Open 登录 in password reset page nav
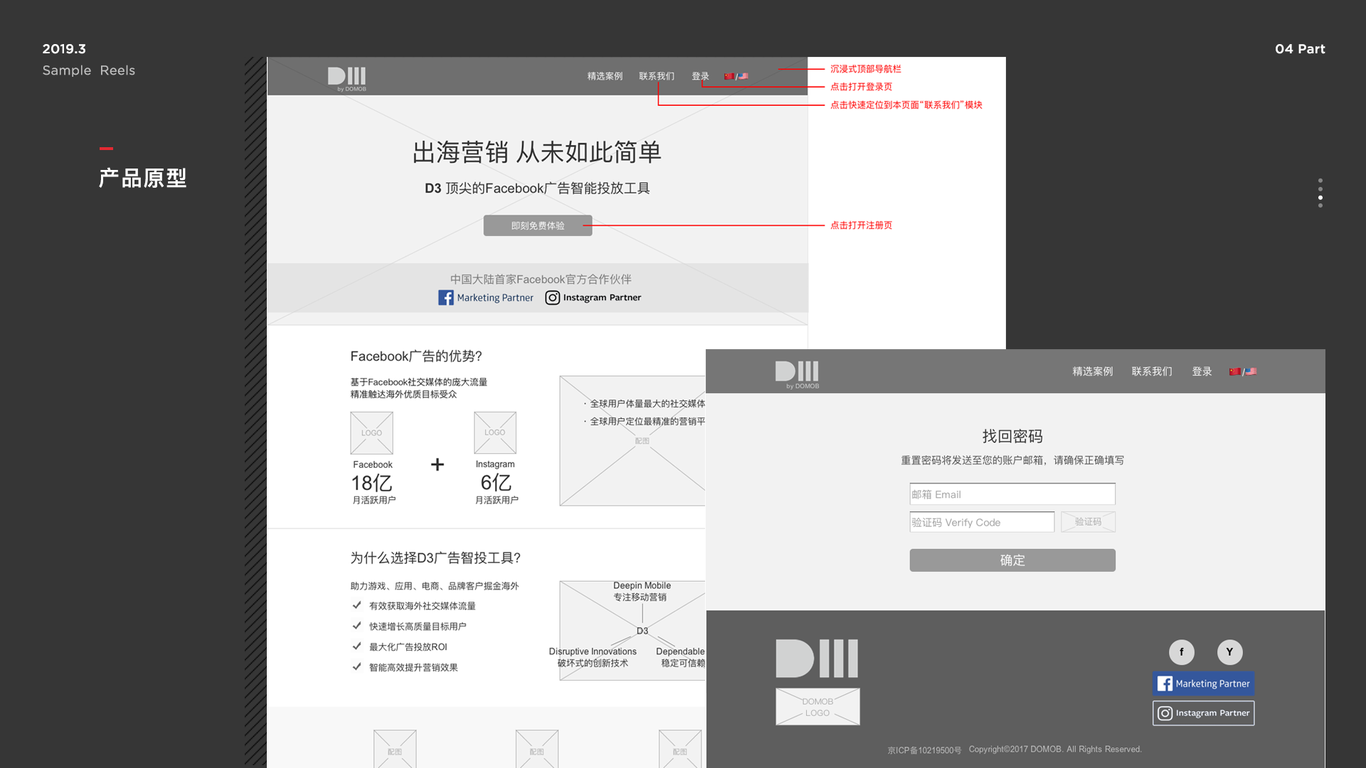This screenshot has height=768, width=1366. (x=1202, y=371)
